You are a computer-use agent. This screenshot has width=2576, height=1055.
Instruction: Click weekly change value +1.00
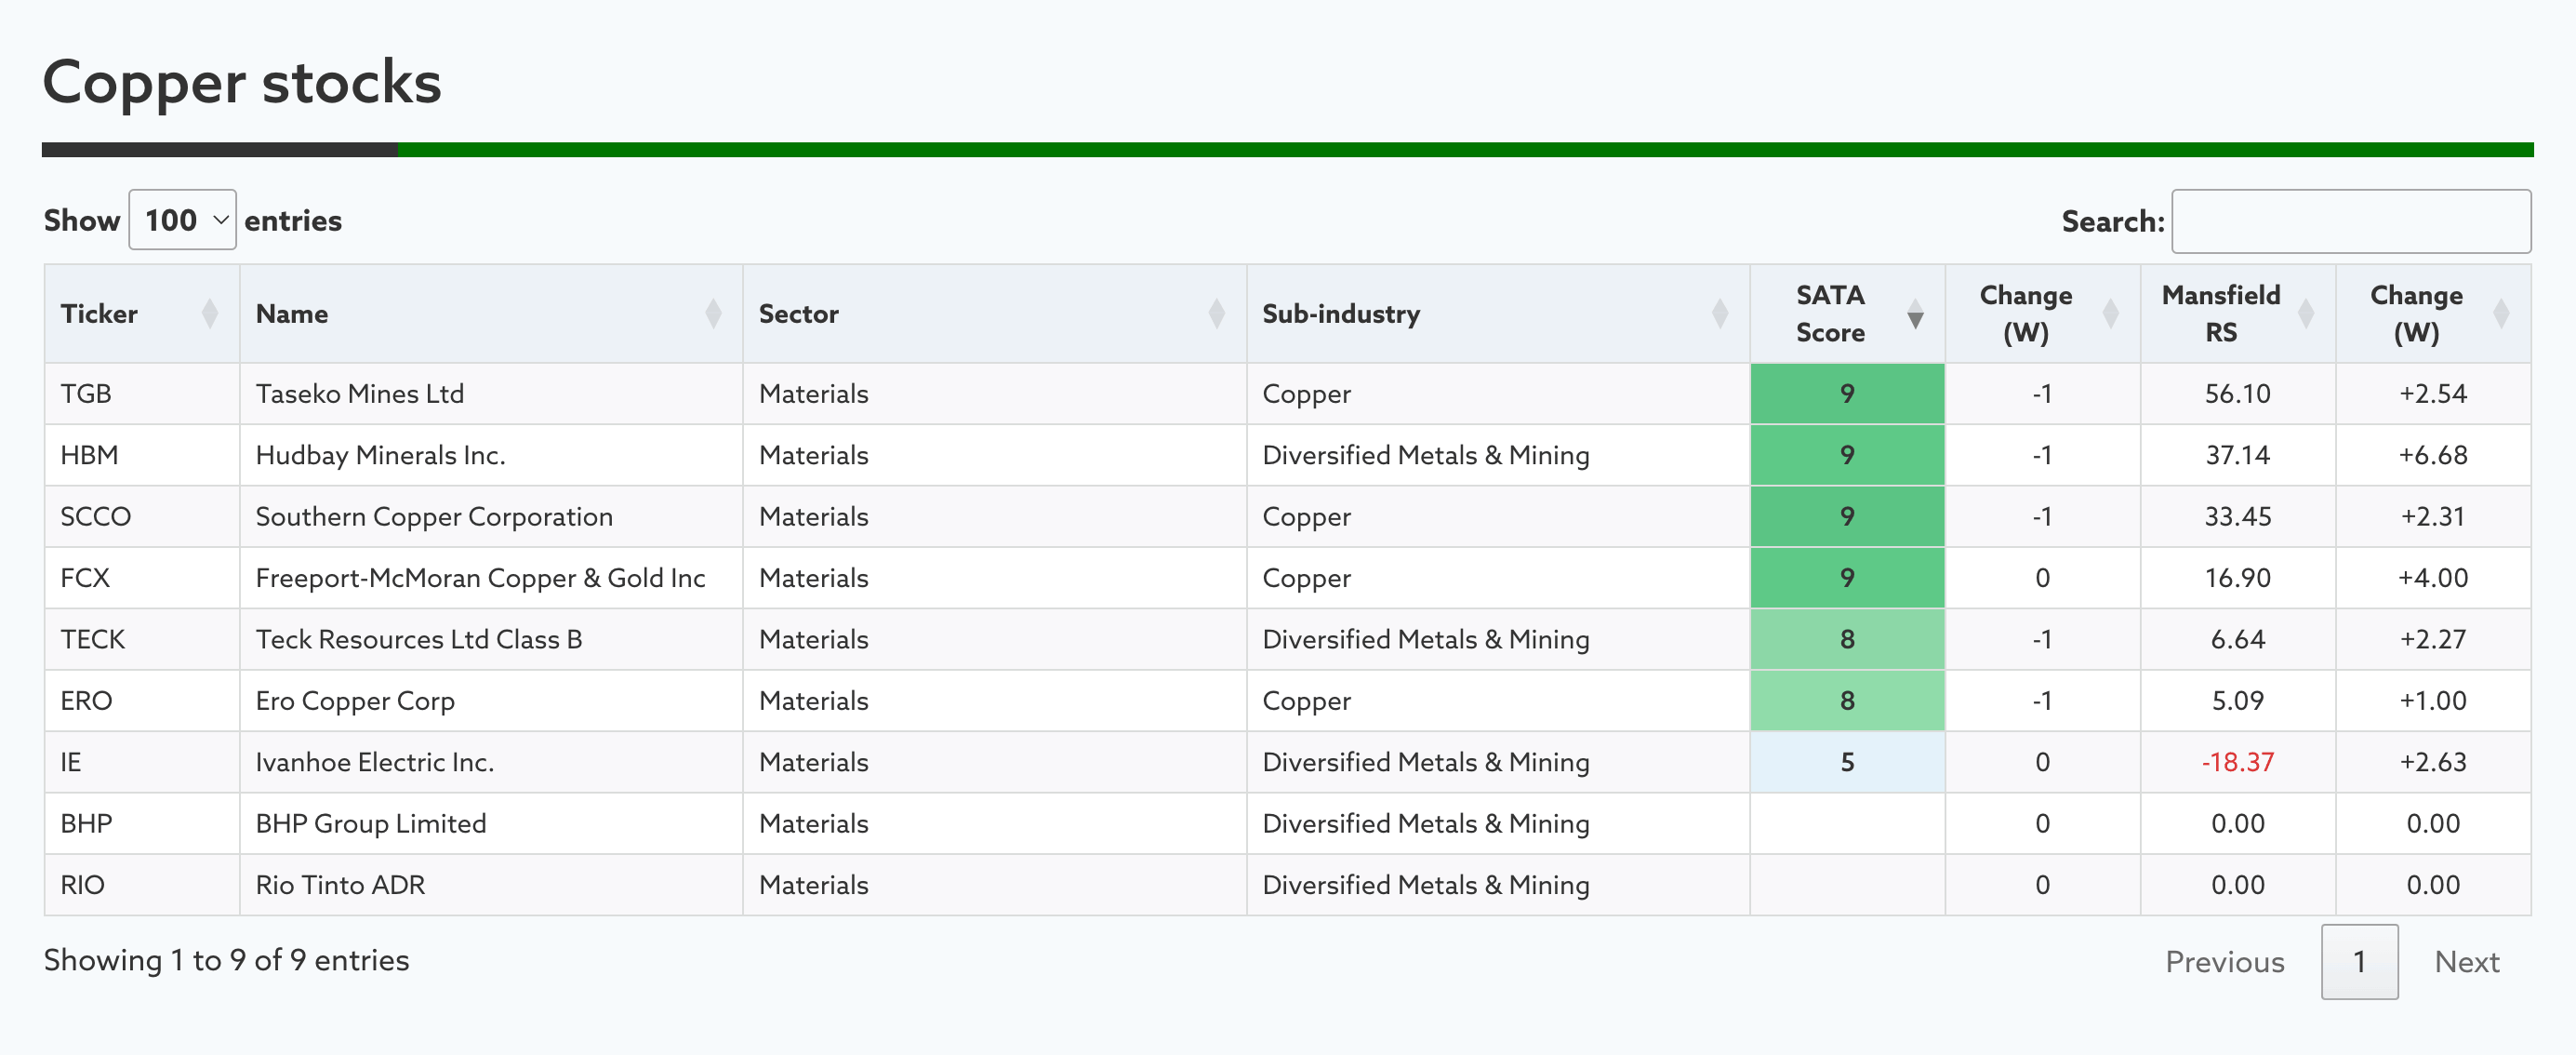pyautogui.click(x=2433, y=701)
